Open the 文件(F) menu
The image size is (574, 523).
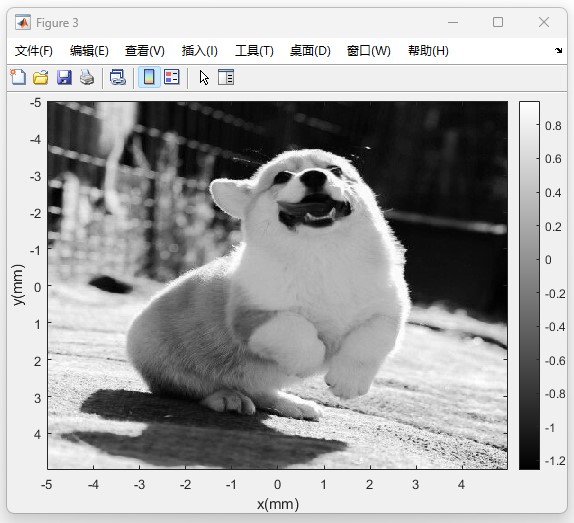pos(34,51)
